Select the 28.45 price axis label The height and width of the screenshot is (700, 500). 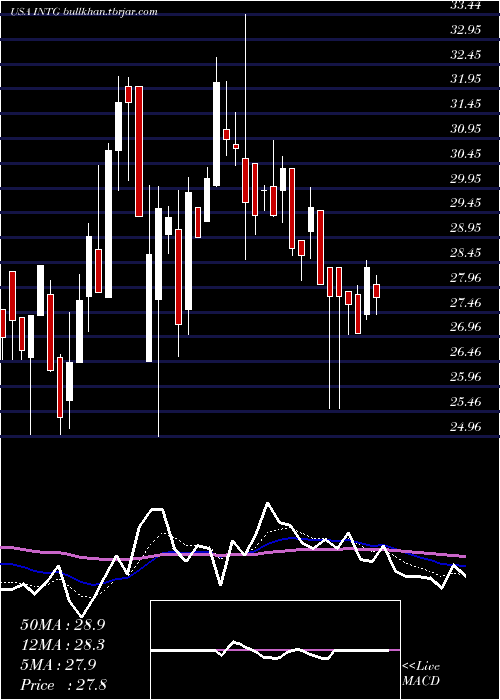[x=466, y=253]
